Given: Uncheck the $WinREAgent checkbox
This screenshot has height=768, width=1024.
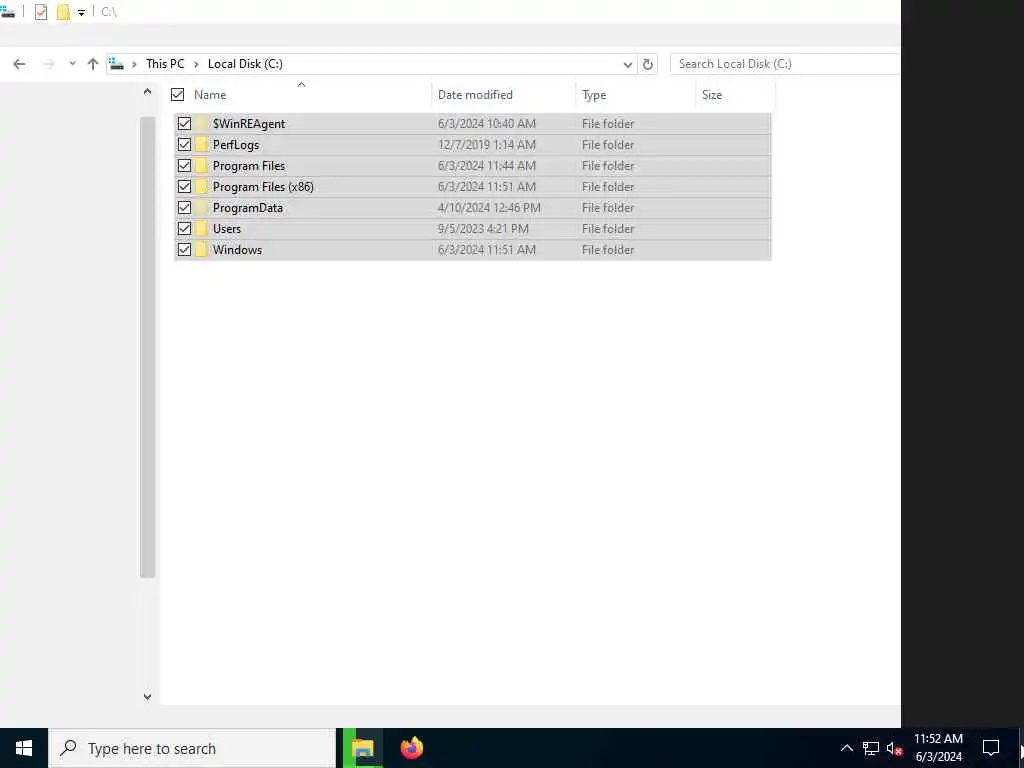Looking at the screenshot, I should (x=184, y=123).
